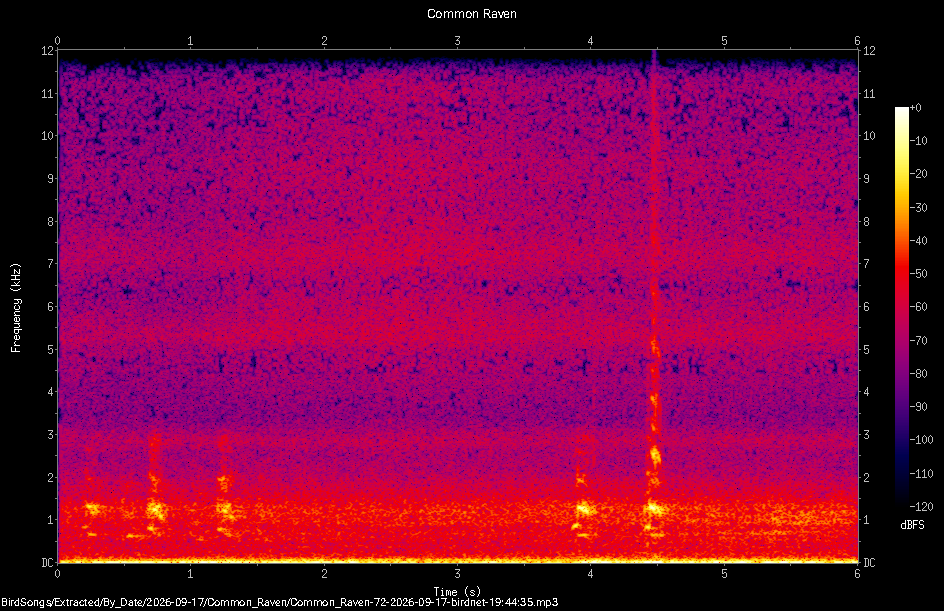
Task: Click "DC" on the right frequency axis
Action: [x=869, y=563]
